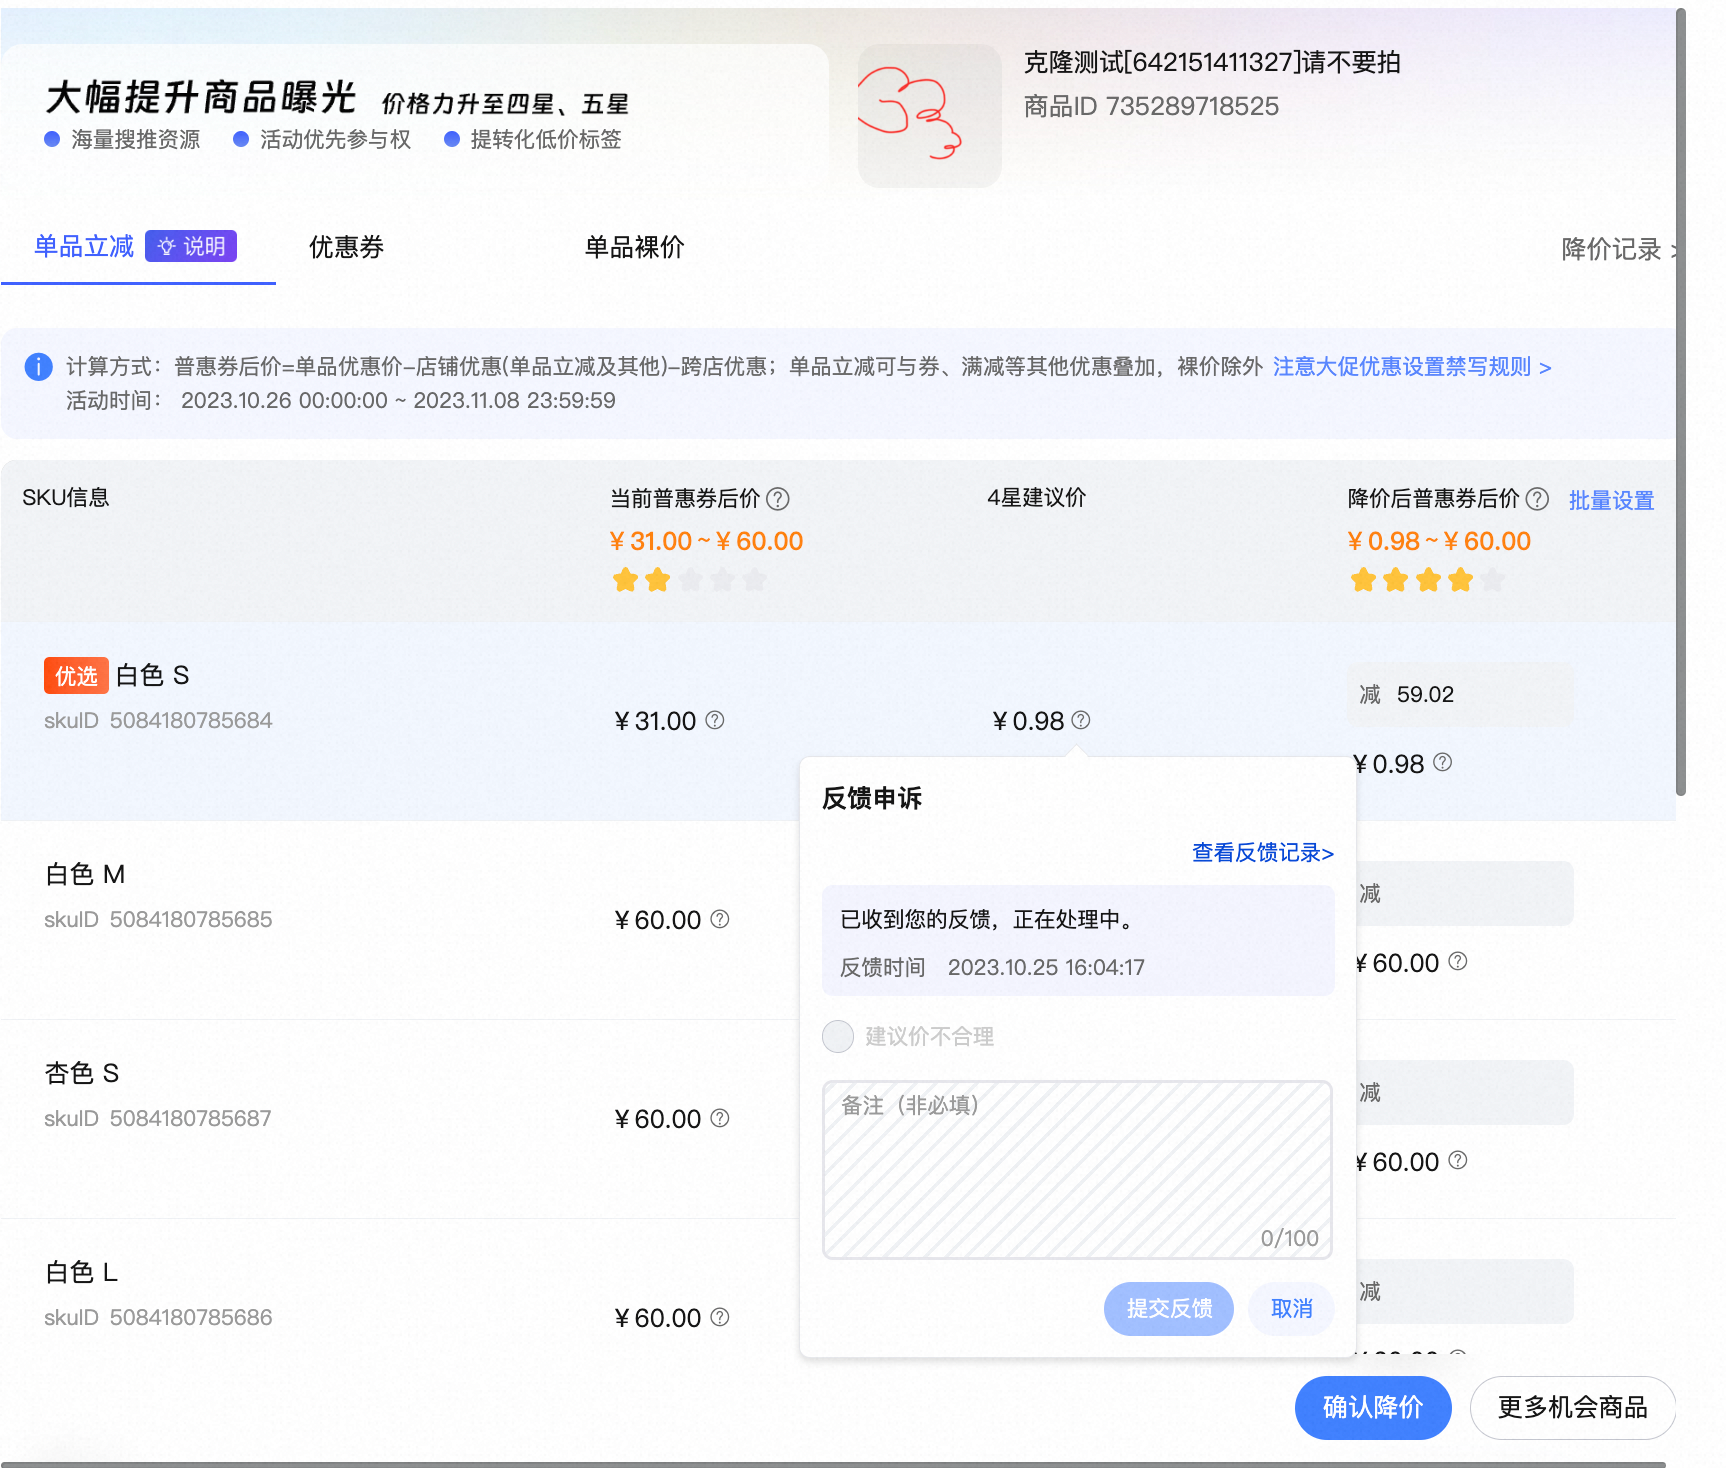1726x1468 pixels.
Task: Switch to the 单品裸价 tab
Action: click(x=635, y=247)
